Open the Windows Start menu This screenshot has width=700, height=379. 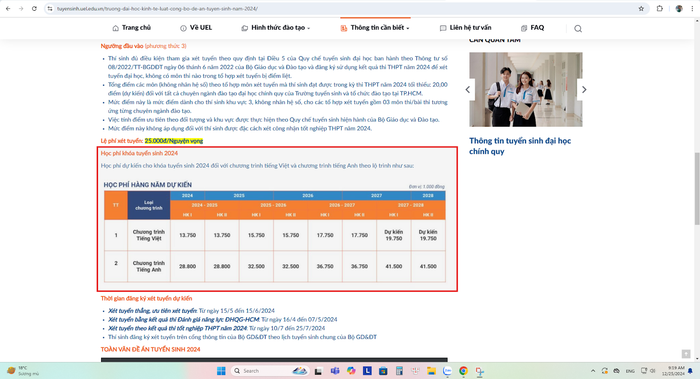point(221,371)
